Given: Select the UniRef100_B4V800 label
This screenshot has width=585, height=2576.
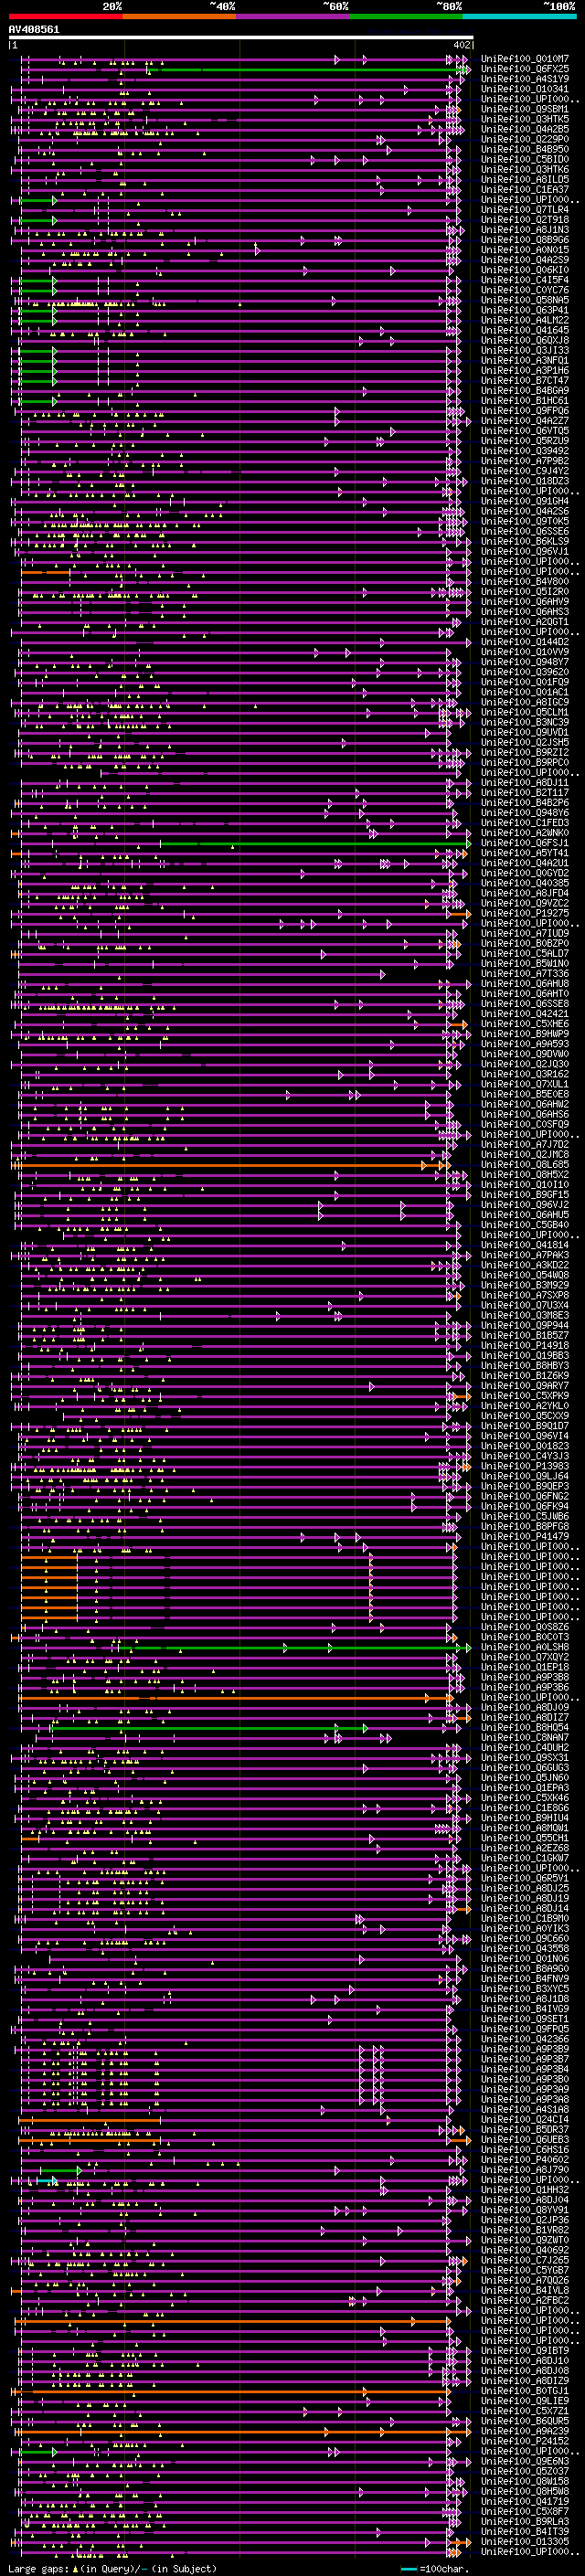Looking at the screenshot, I should [524, 581].
